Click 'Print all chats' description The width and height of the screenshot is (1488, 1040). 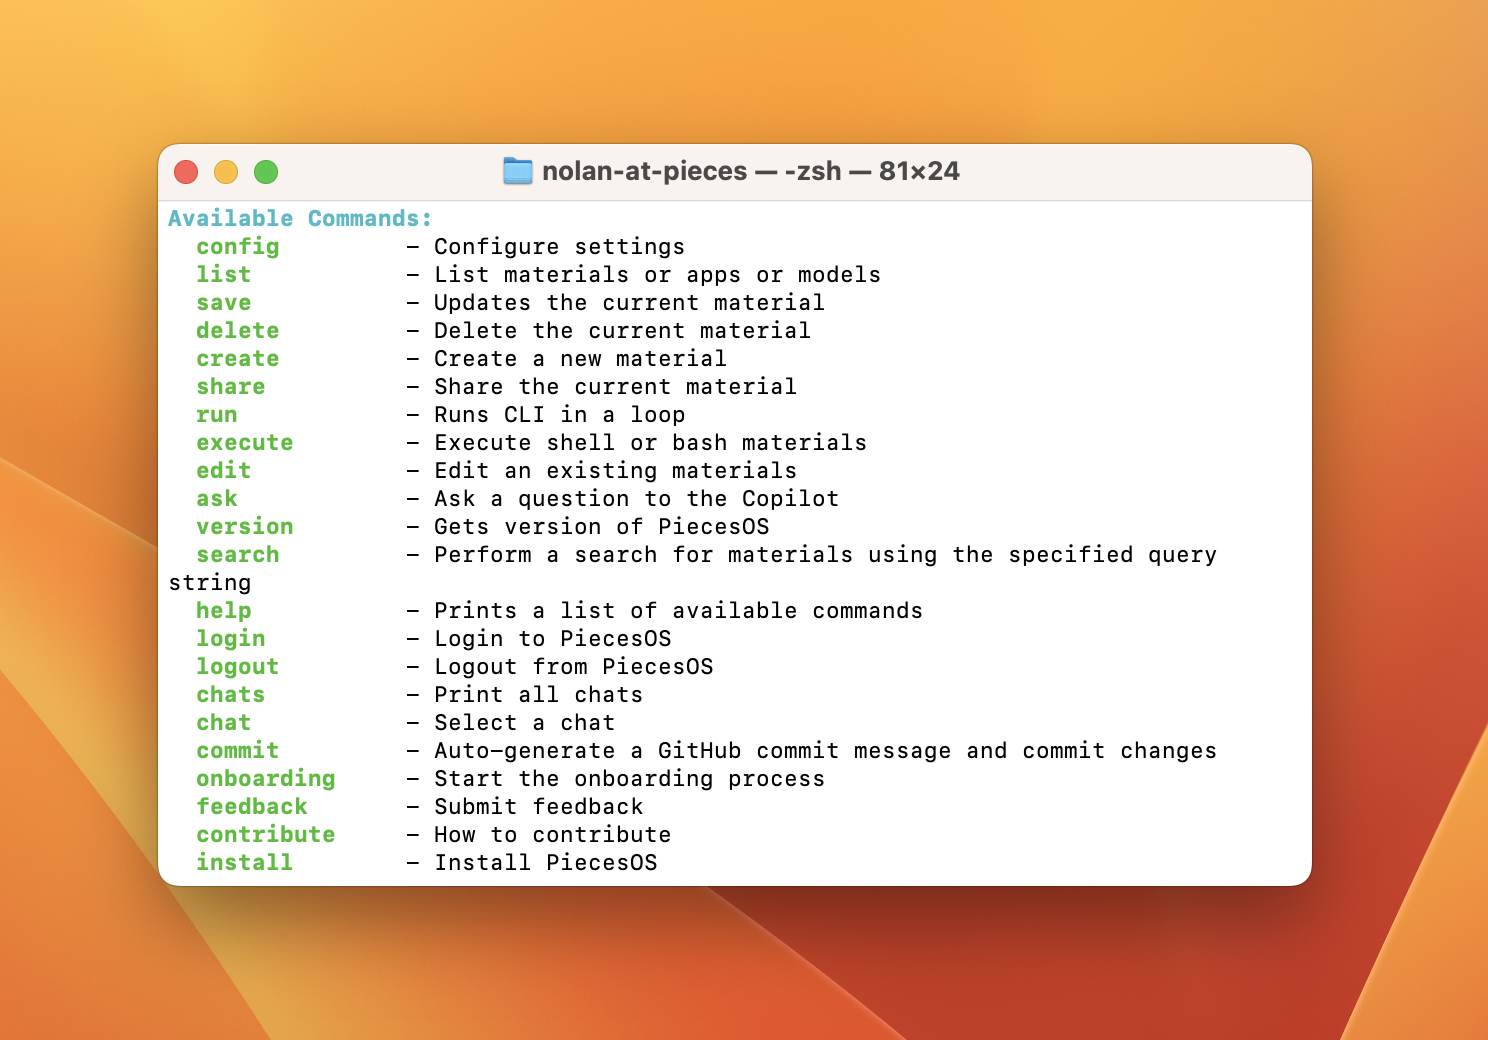[539, 694]
